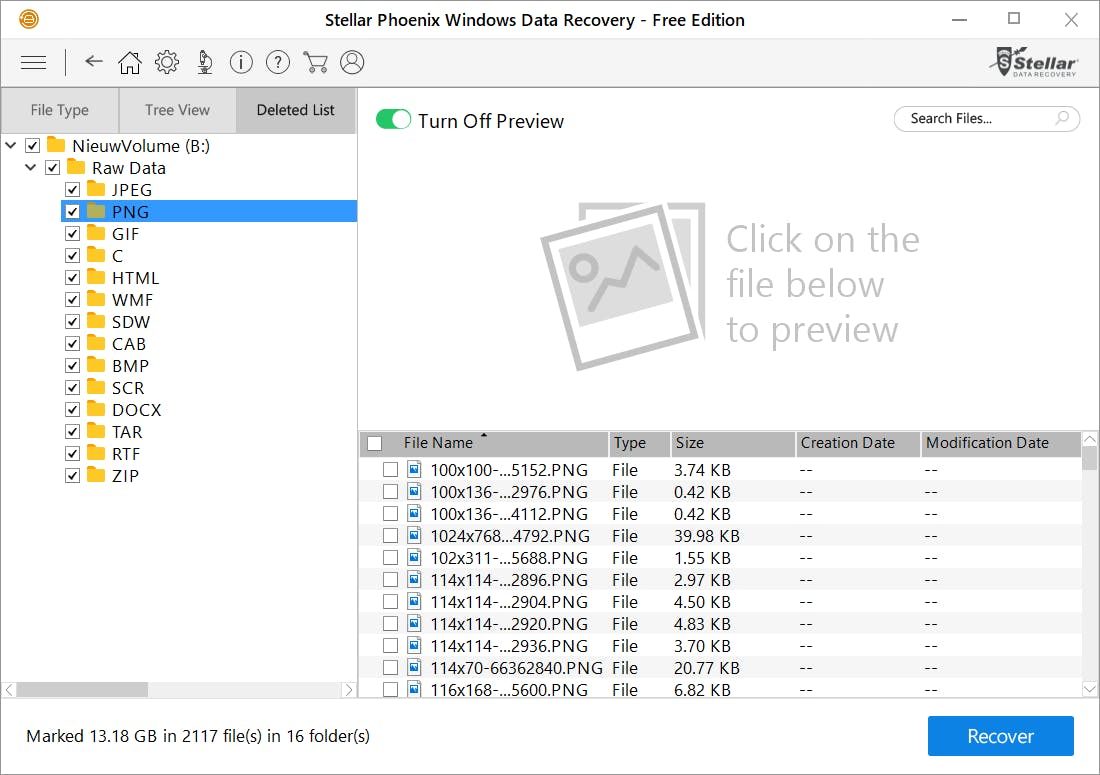Select the TAR folder in tree

click(126, 431)
